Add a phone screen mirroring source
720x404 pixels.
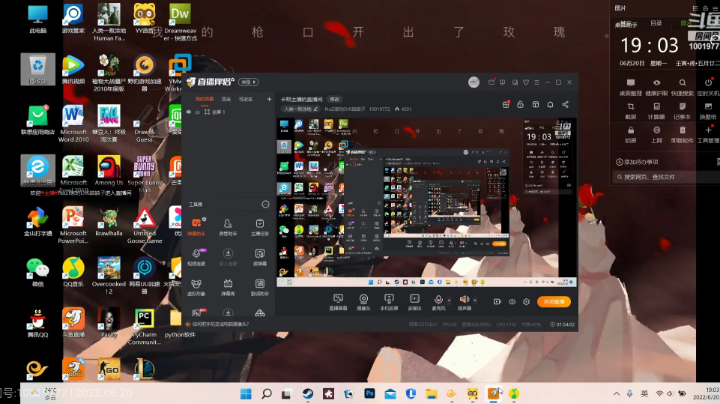389,302
